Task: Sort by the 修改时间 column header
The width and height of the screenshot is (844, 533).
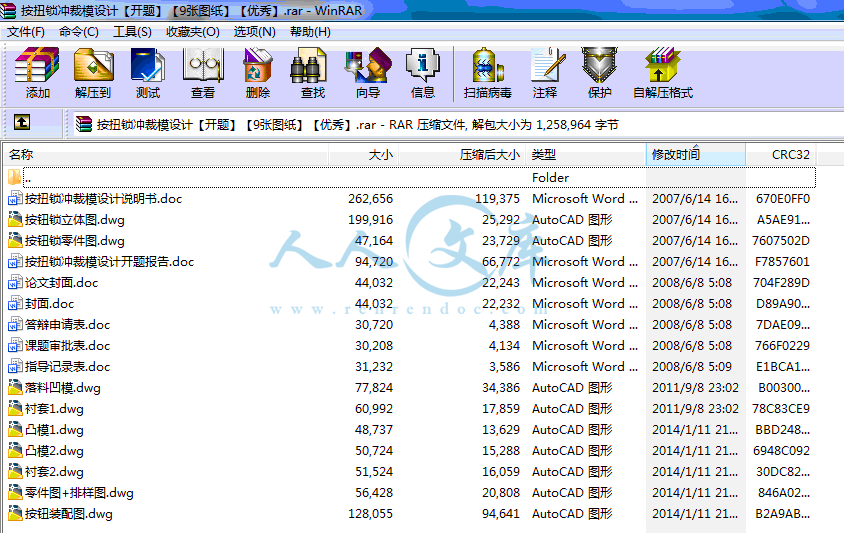Action: pyautogui.click(x=695, y=155)
